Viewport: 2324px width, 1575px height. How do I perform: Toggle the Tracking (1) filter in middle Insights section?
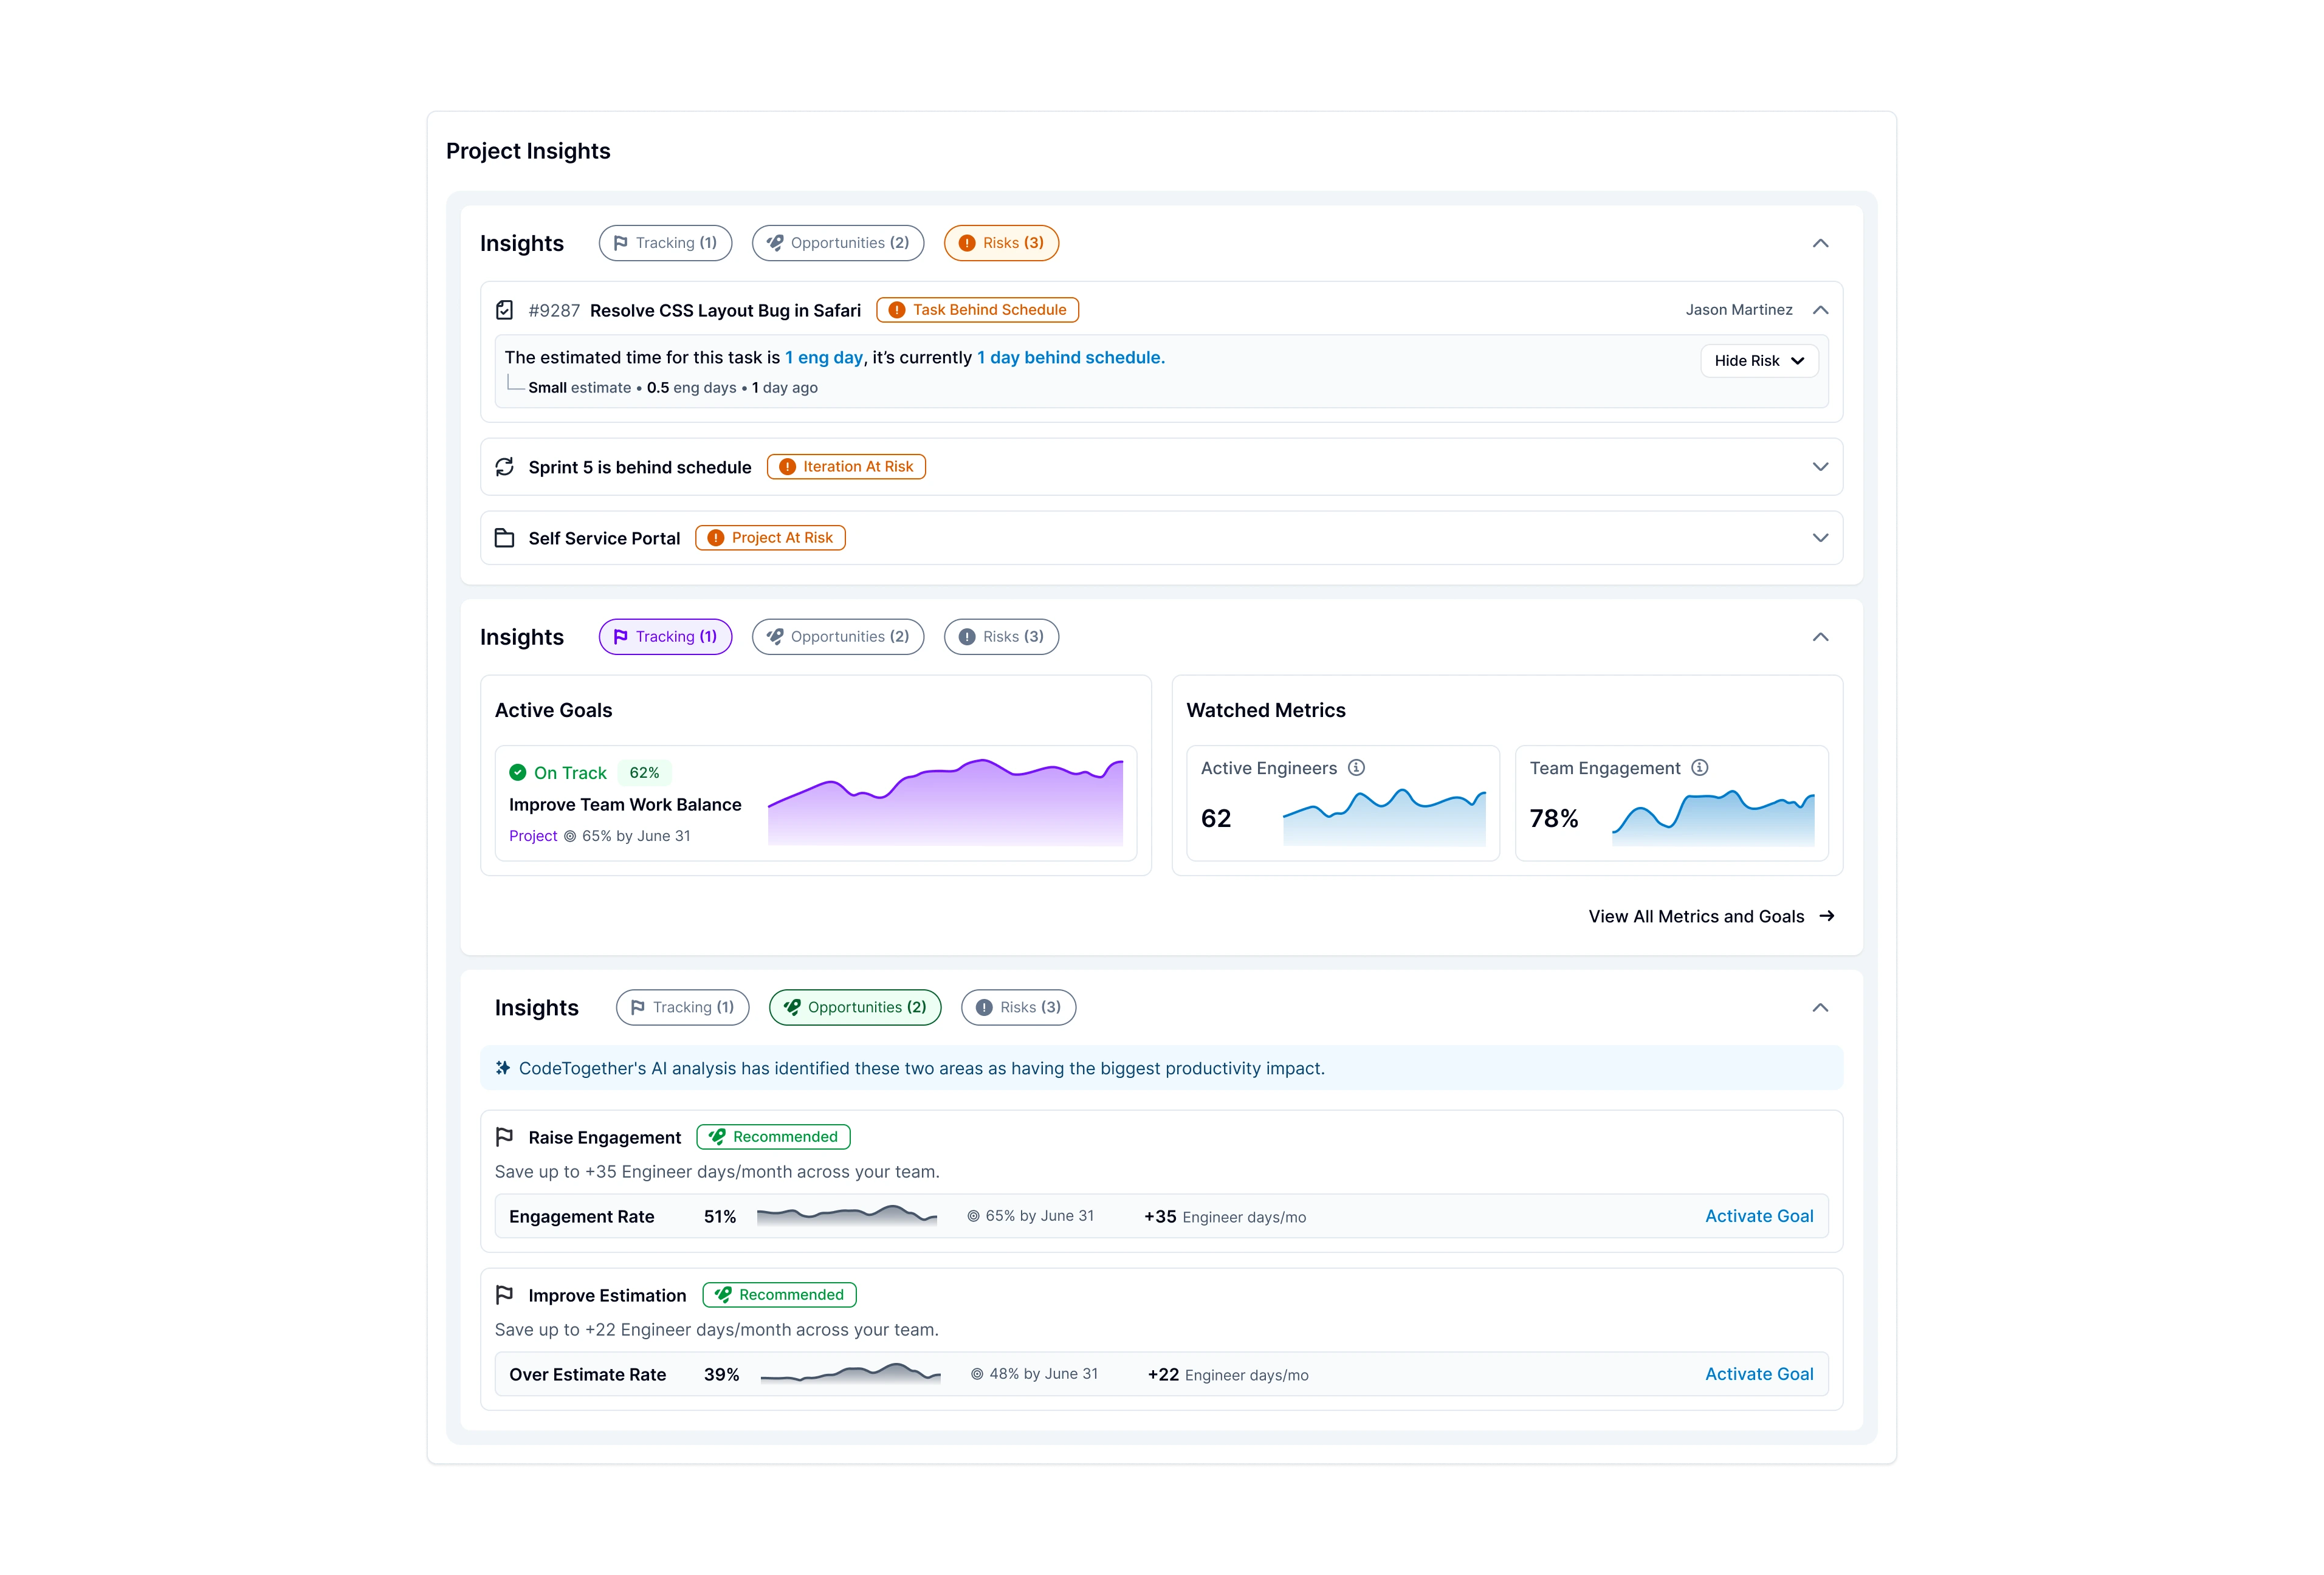(665, 636)
